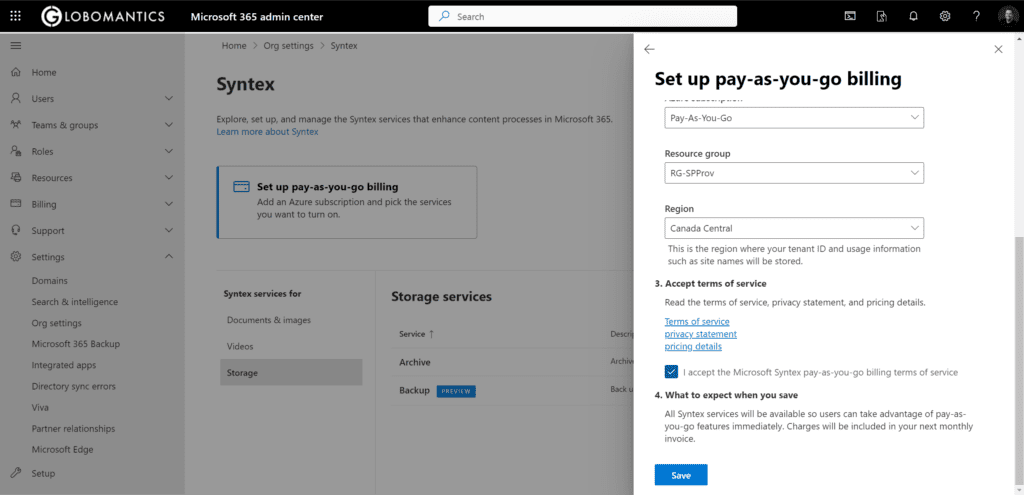Expand the Resources chevron

coord(168,178)
